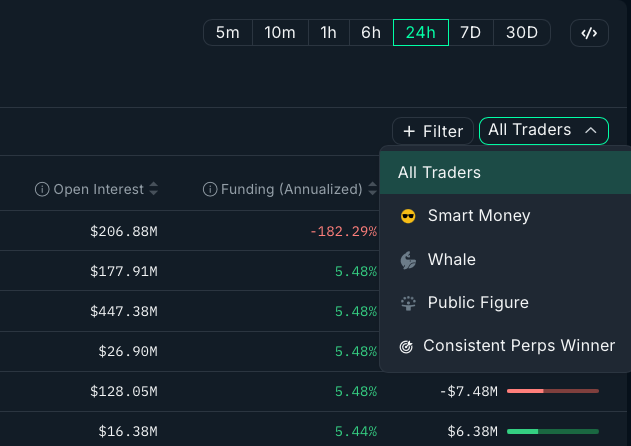The height and width of the screenshot is (446, 631).
Task: Sort by Funding (Annualized) arrows
Action: pyautogui.click(x=373, y=189)
